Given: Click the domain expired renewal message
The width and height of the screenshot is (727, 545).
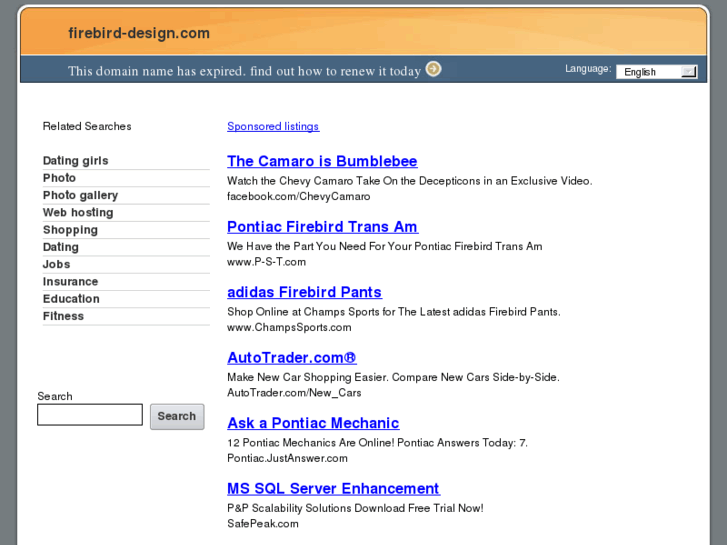Looking at the screenshot, I should coord(244,71).
